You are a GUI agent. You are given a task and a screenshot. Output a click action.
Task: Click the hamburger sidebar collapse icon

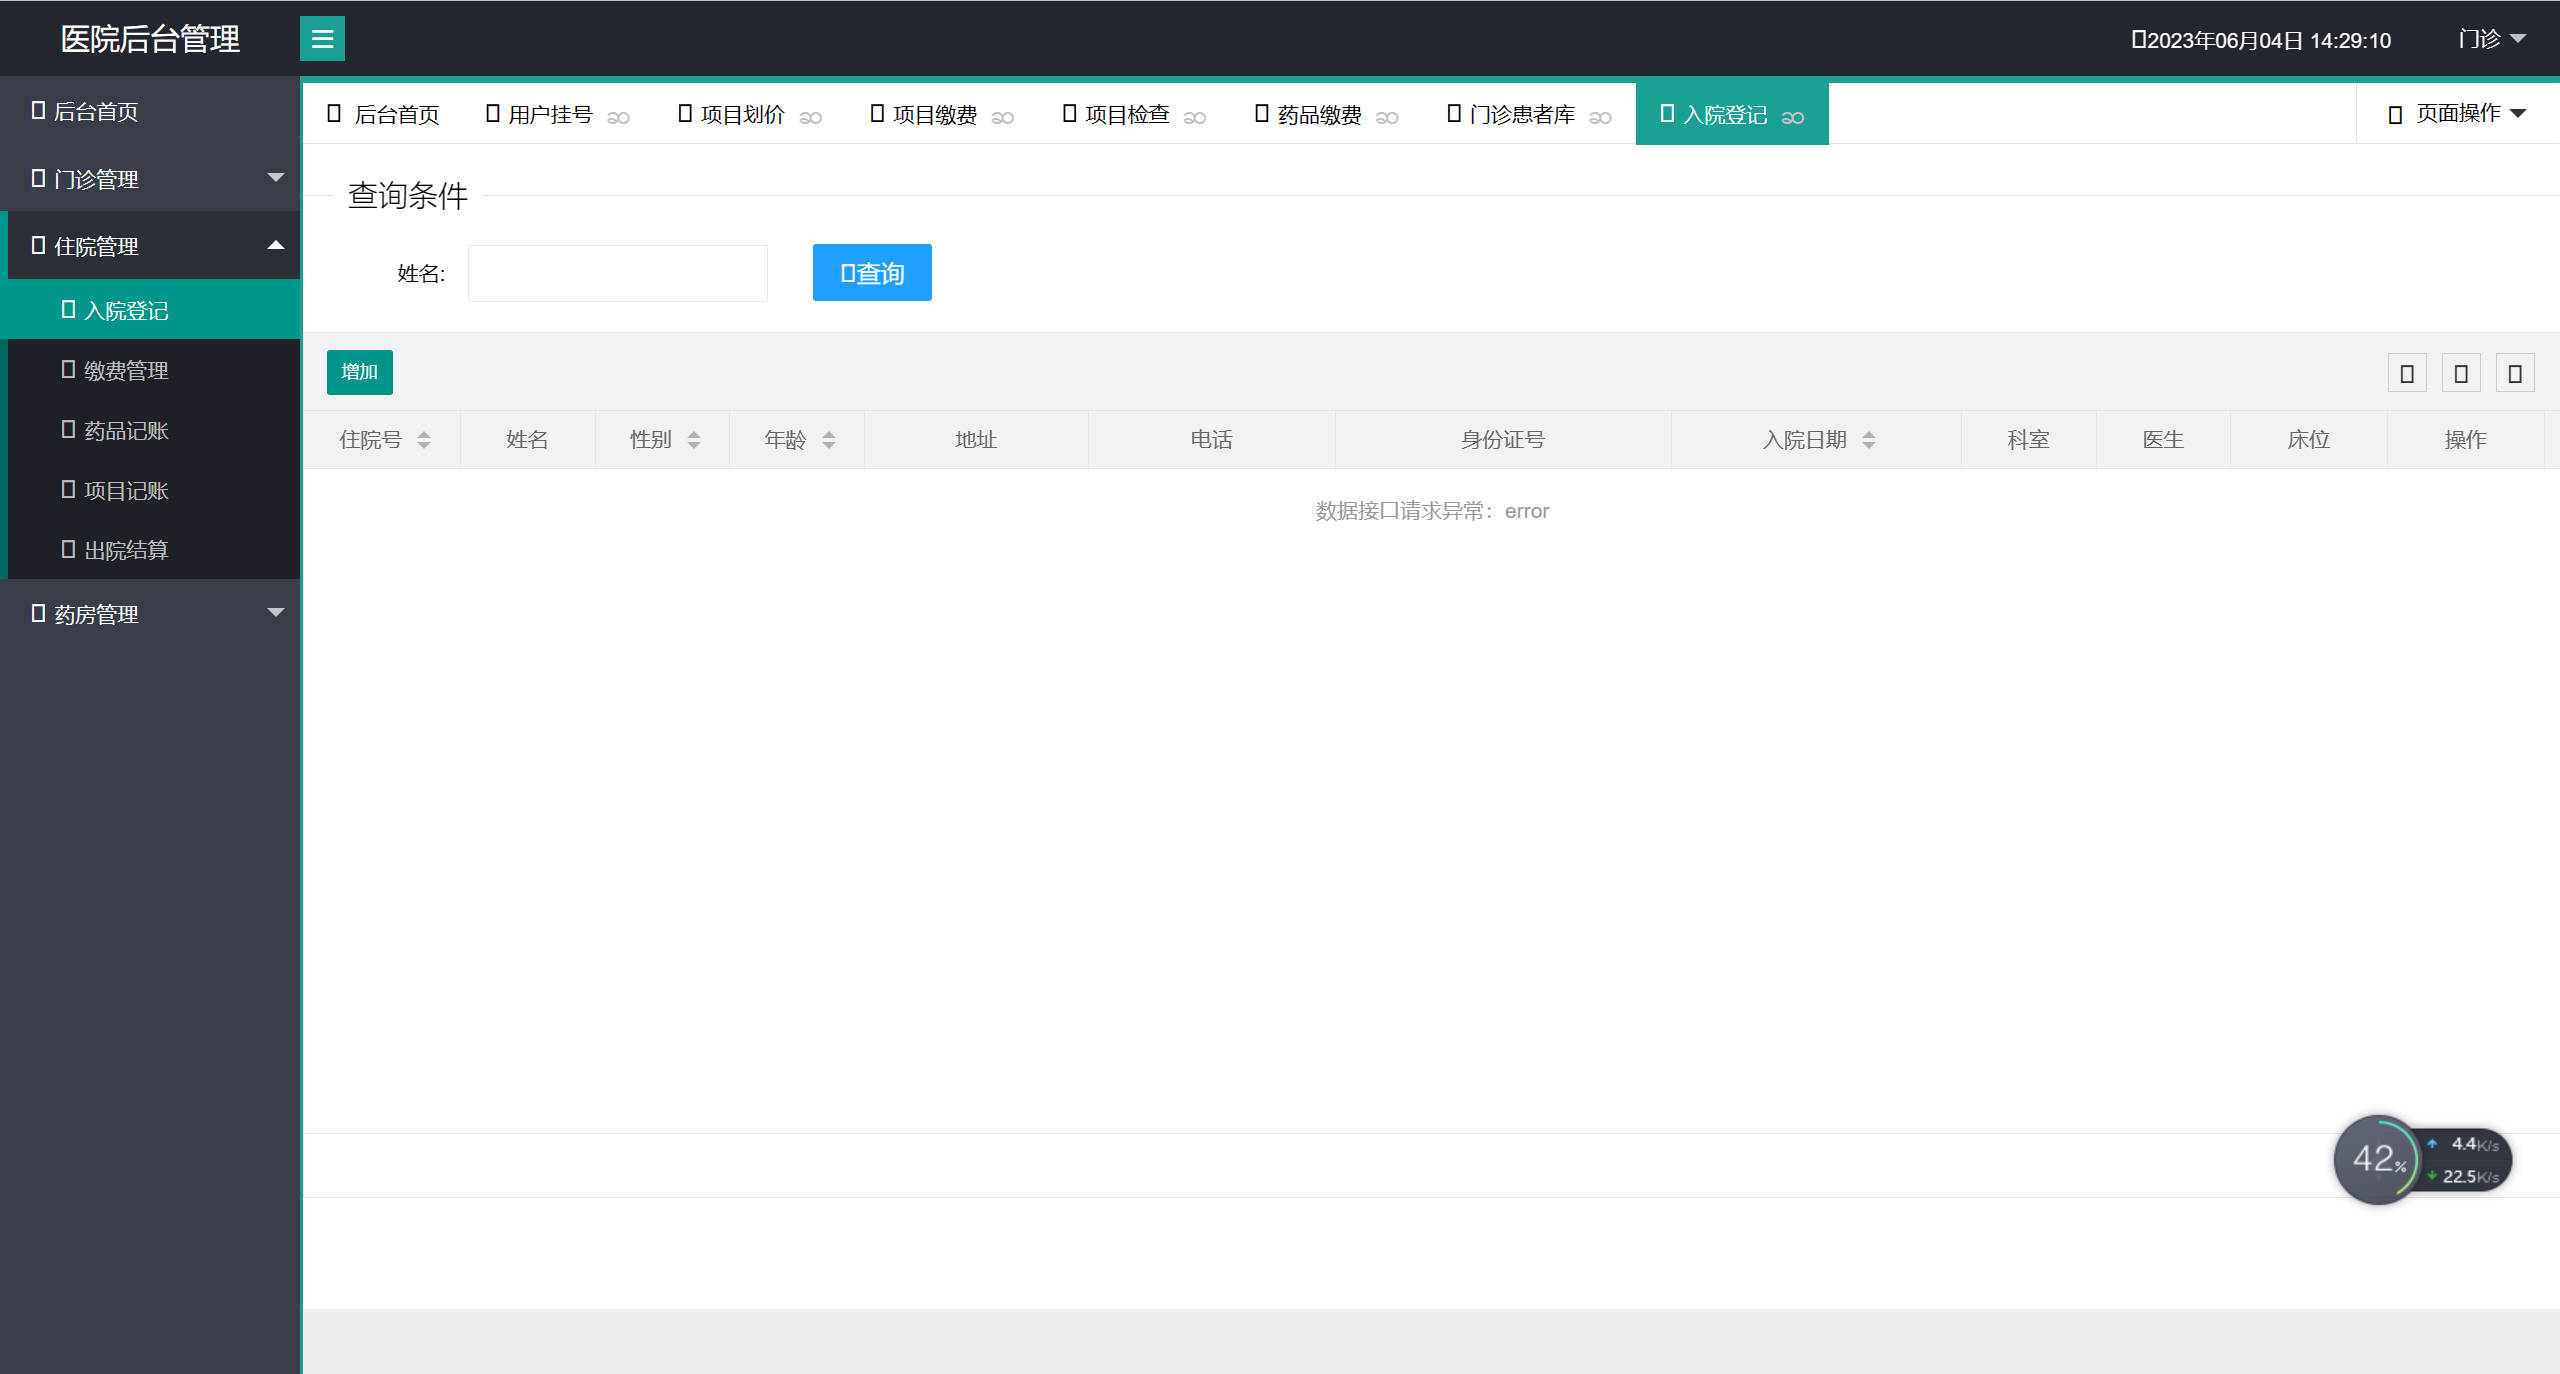click(x=322, y=39)
